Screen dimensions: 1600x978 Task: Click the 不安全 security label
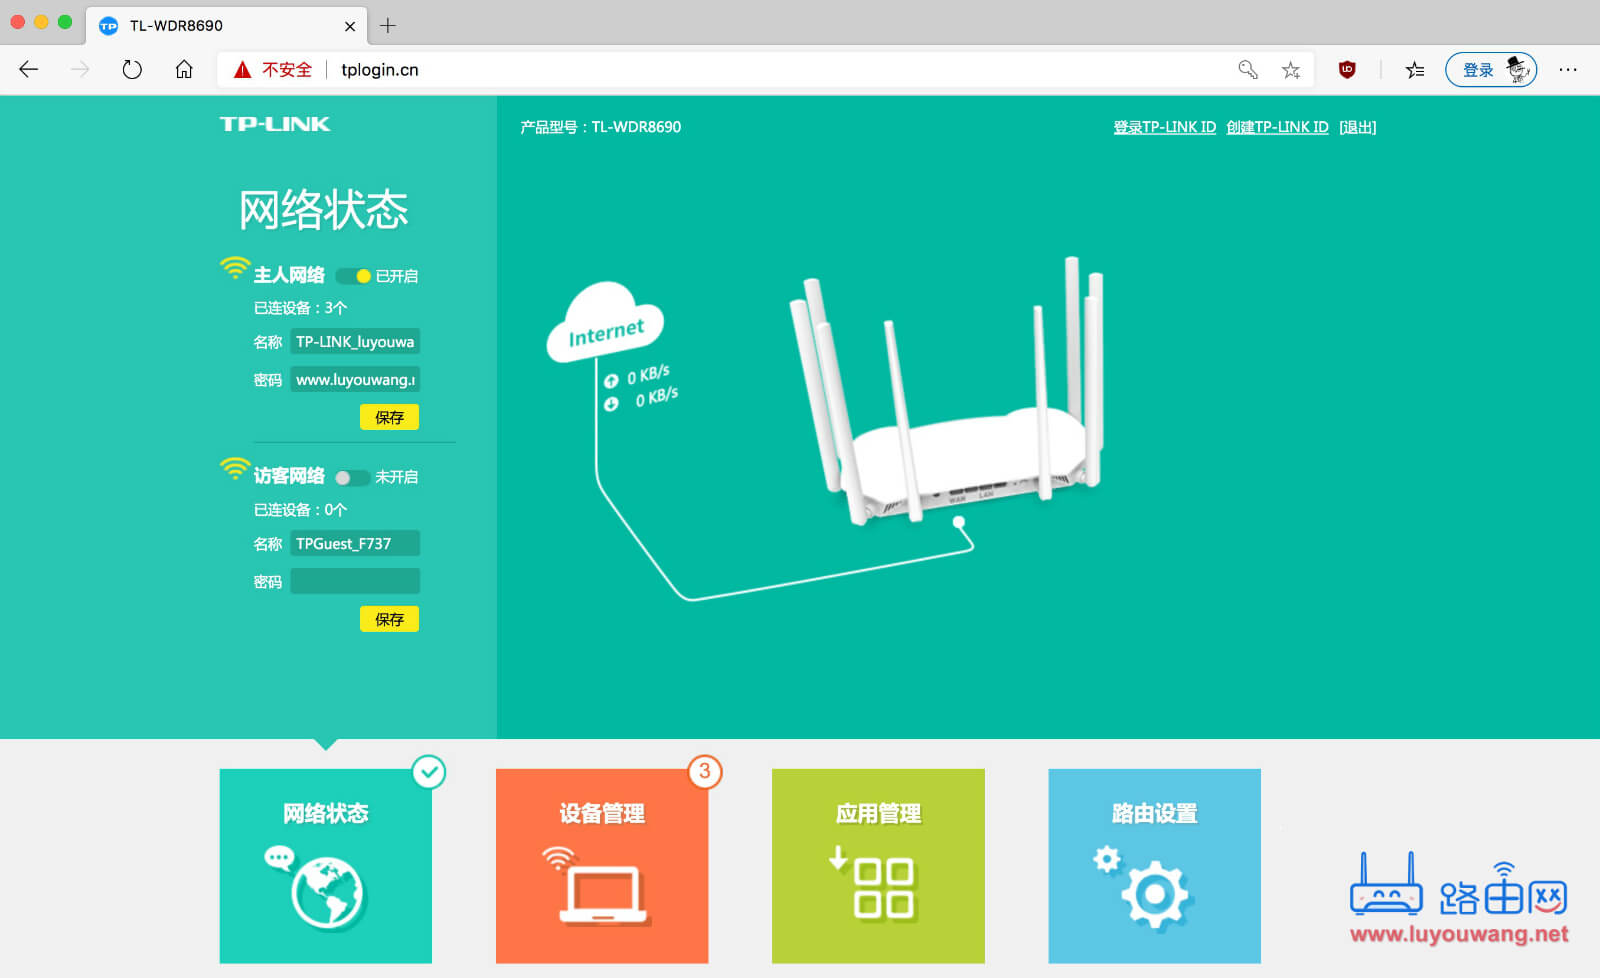coord(287,69)
